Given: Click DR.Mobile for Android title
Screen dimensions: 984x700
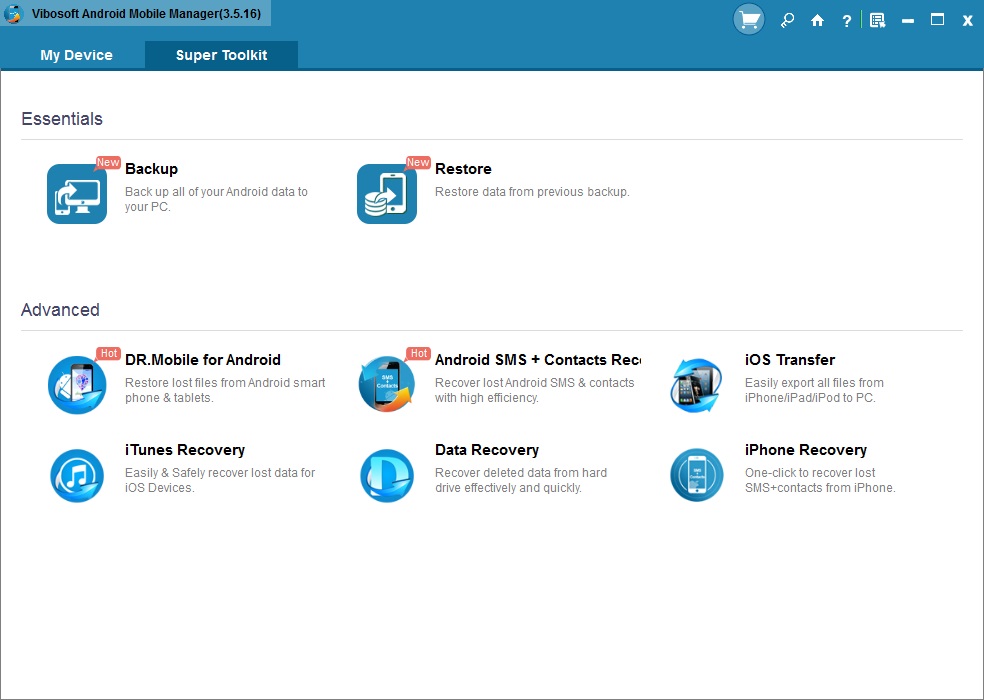Looking at the screenshot, I should (x=203, y=360).
